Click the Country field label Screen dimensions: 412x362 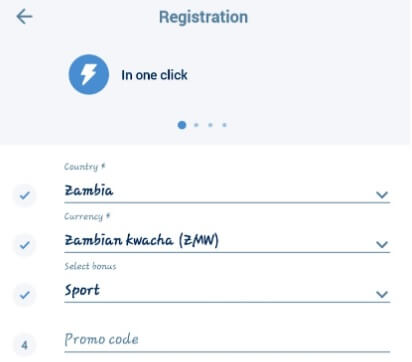(85, 166)
